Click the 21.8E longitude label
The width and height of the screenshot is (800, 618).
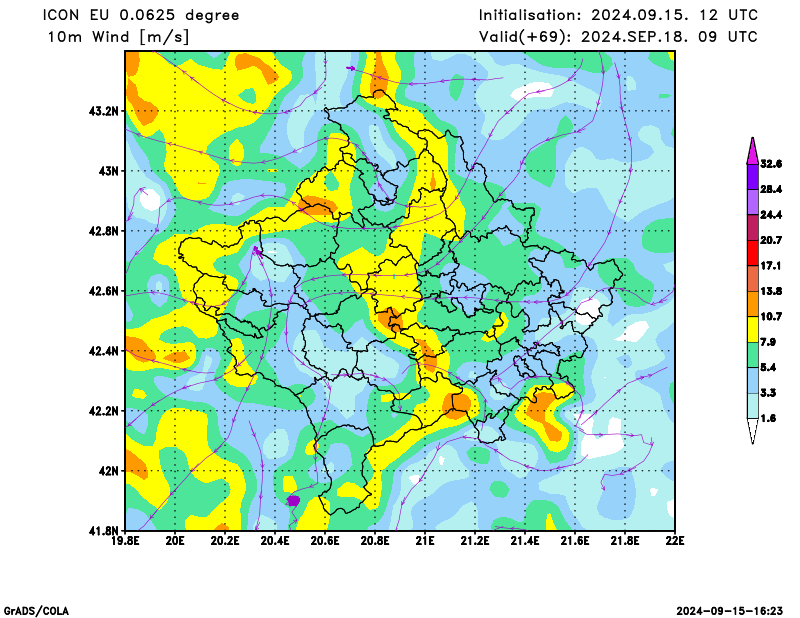pos(625,540)
